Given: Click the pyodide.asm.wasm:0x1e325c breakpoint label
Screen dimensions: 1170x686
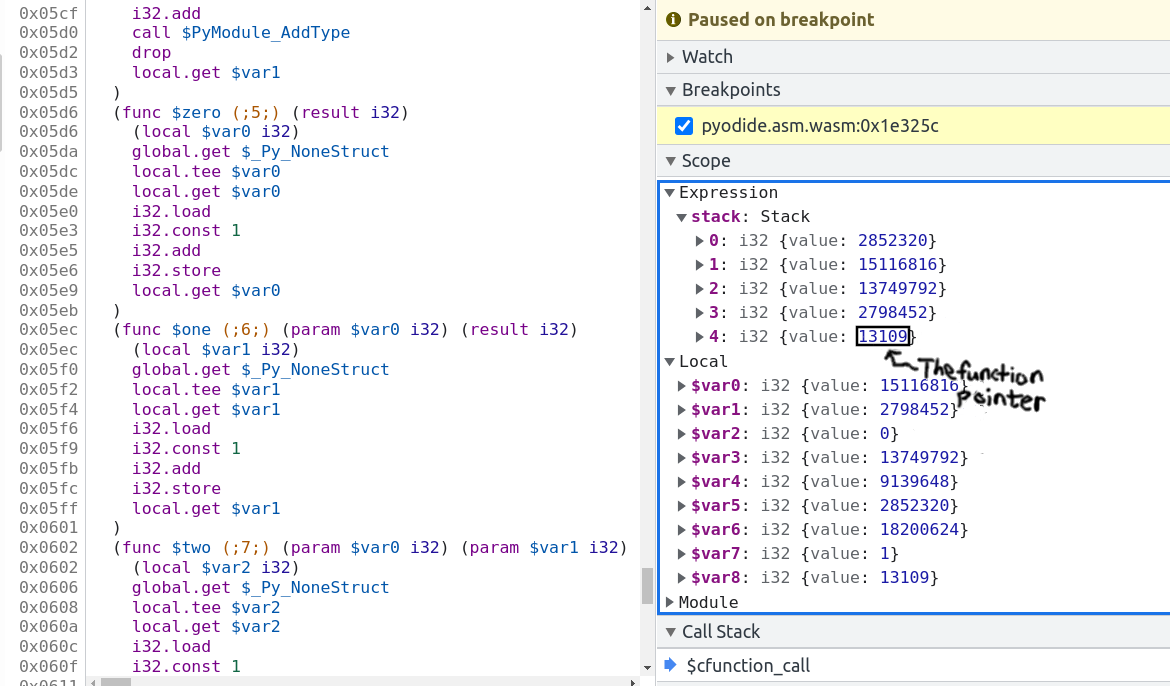Looking at the screenshot, I should 820,125.
